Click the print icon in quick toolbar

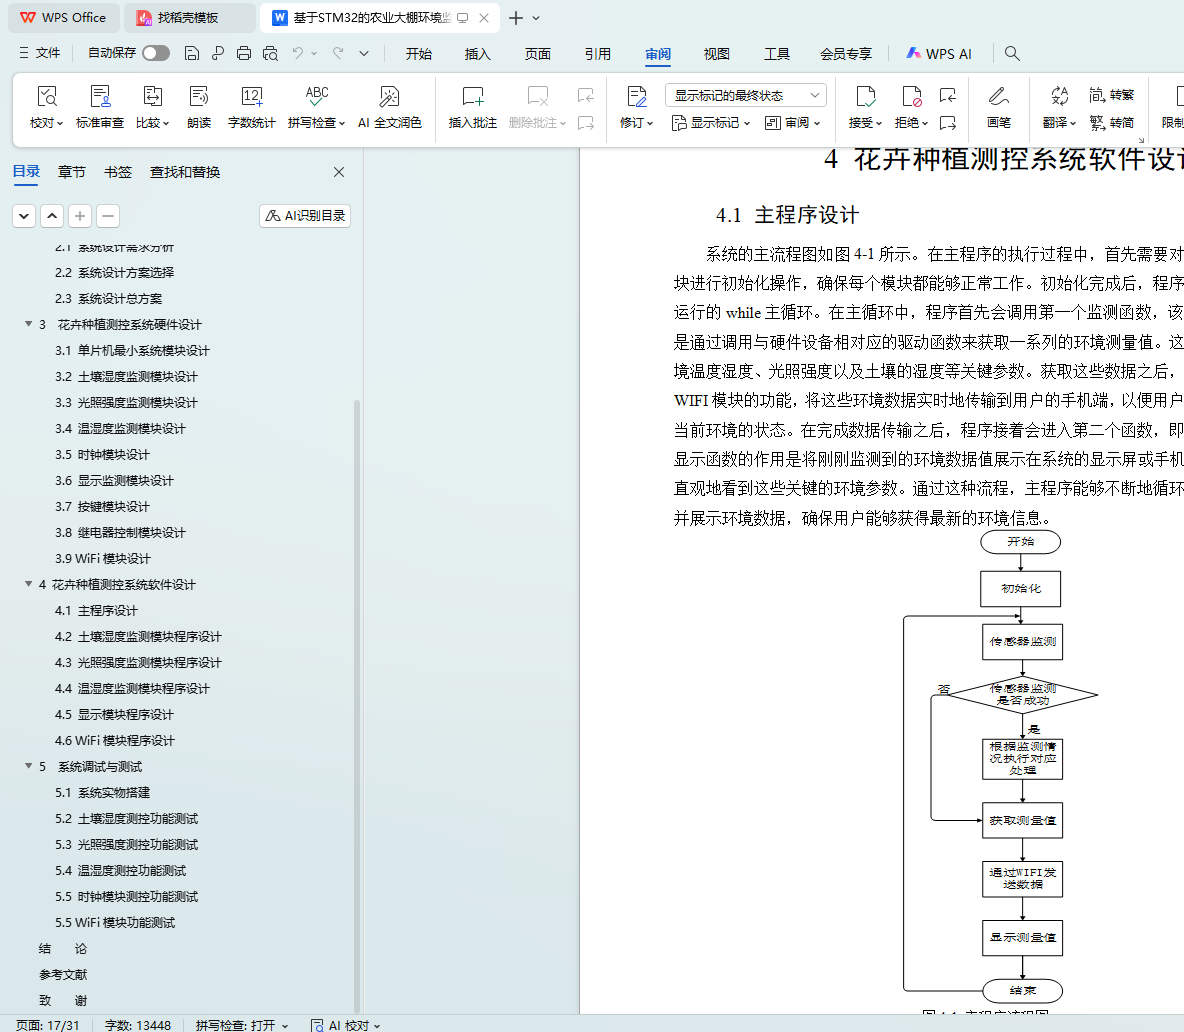tap(244, 53)
